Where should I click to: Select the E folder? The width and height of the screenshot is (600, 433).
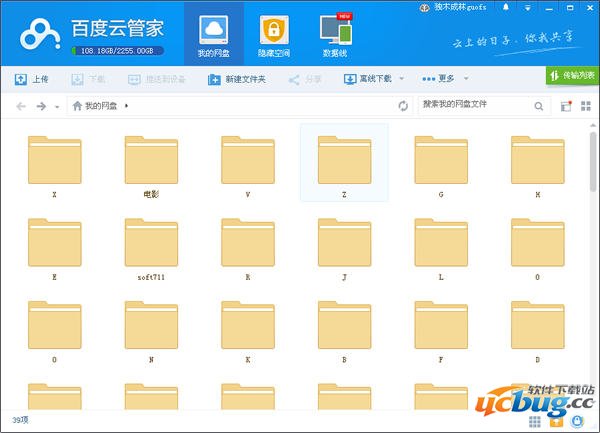pos(55,249)
